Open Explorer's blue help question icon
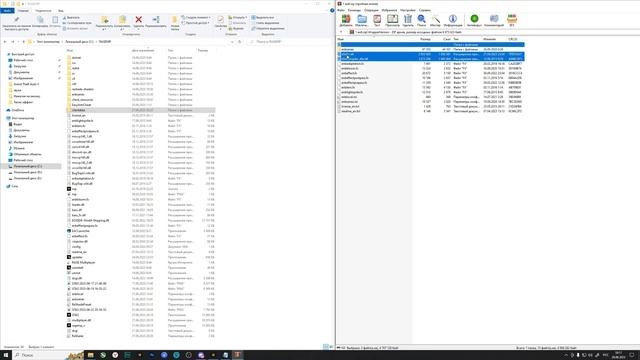The height and width of the screenshot is (360, 640). [x=332, y=11]
